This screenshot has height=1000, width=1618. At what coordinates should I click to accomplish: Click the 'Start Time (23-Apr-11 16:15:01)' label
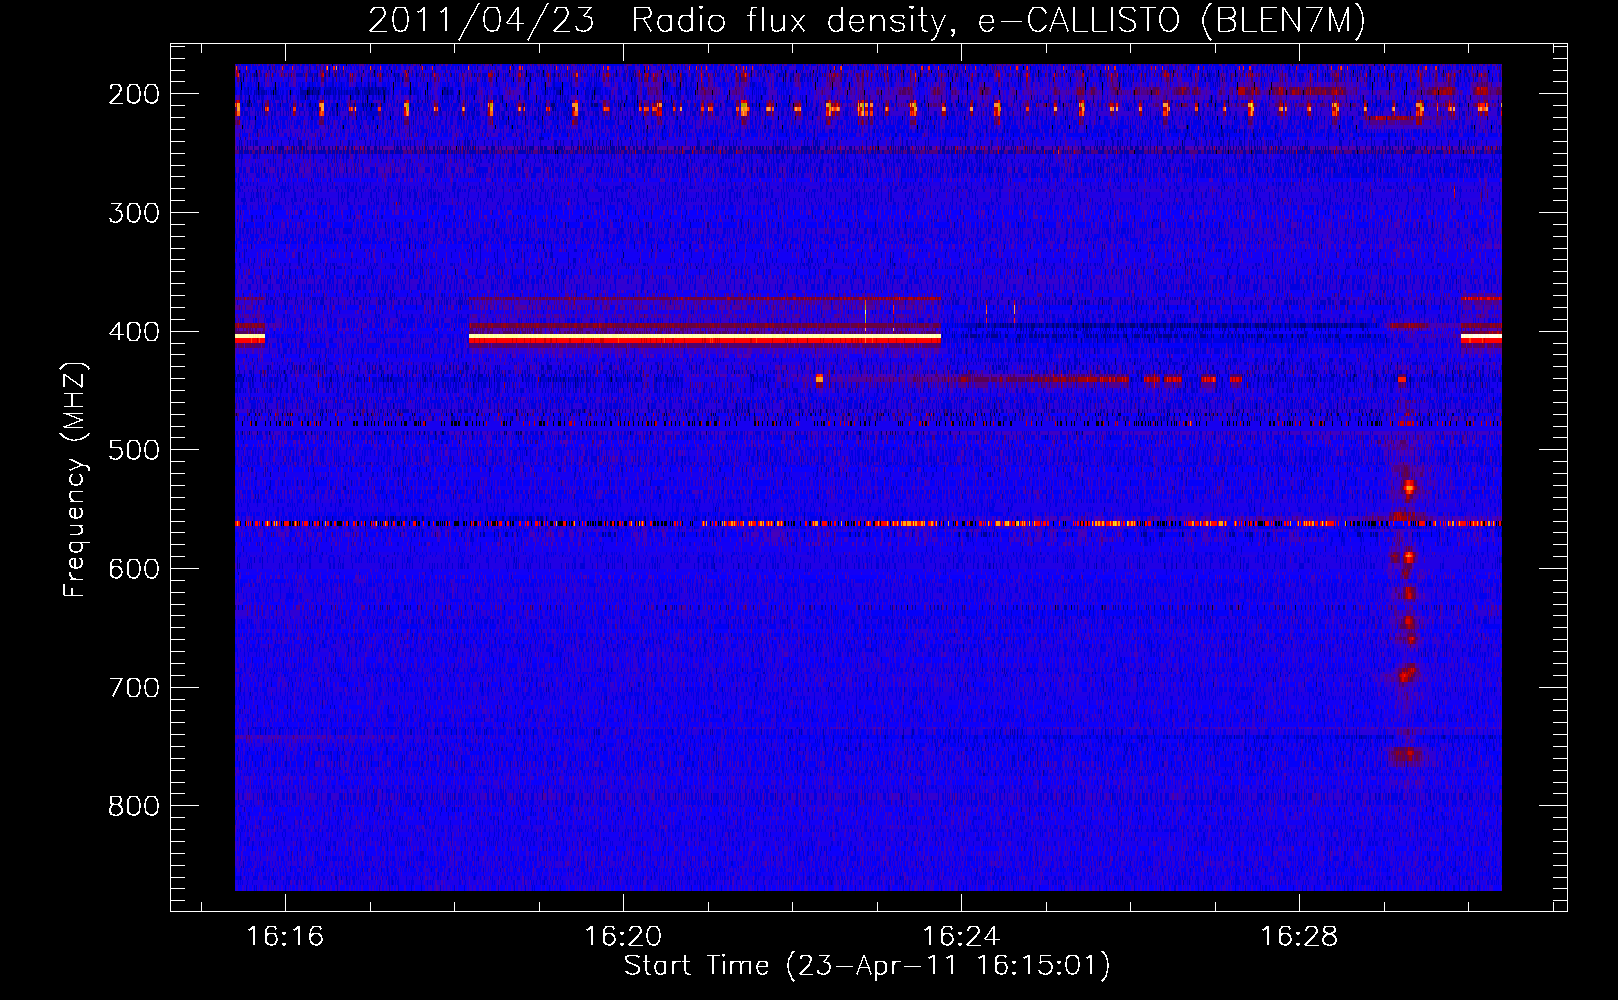coord(867,966)
